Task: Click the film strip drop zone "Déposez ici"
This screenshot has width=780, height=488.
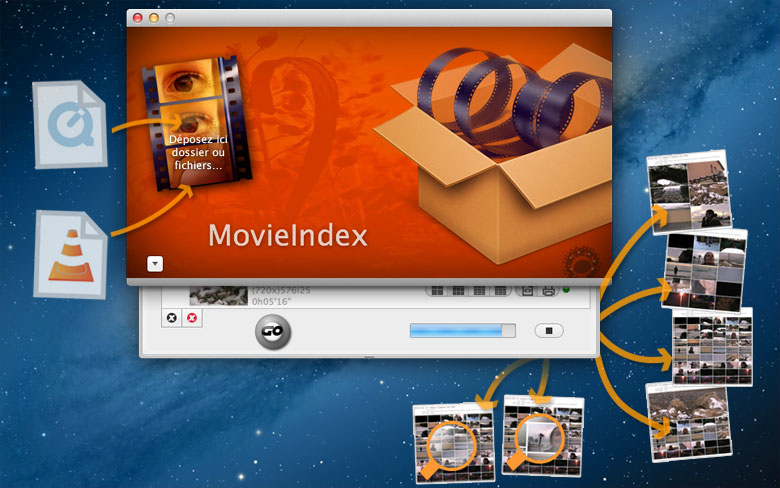Action: coord(196,123)
